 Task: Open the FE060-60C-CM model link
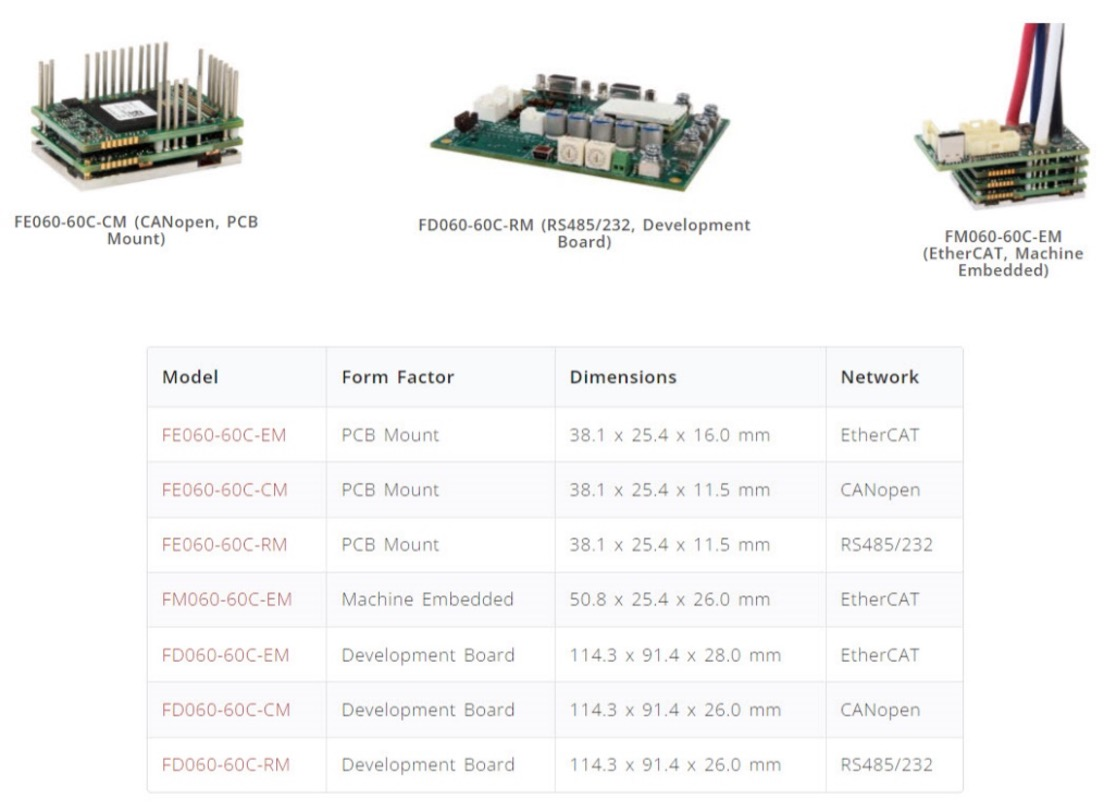(224, 490)
